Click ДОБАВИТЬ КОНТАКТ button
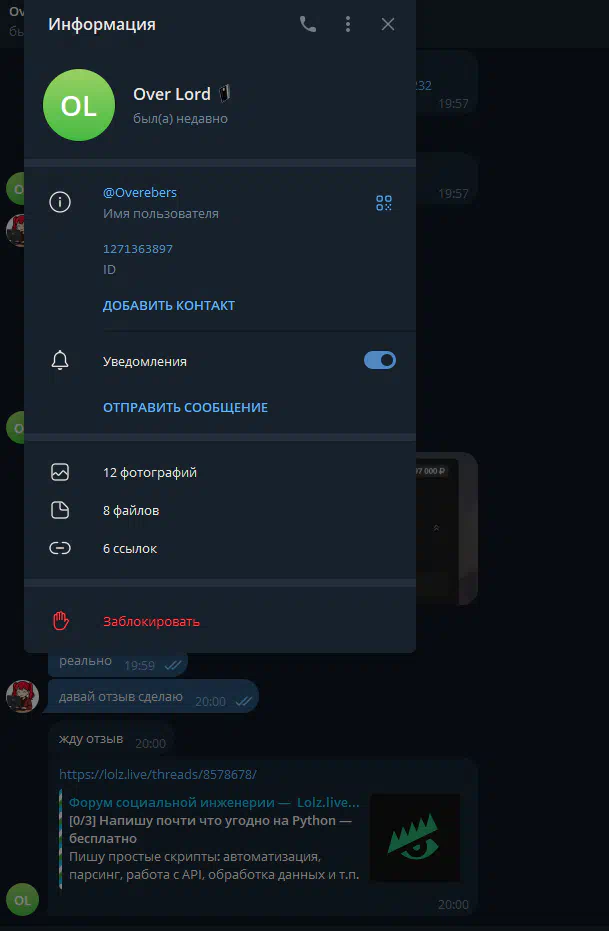The height and width of the screenshot is (931, 609). tap(169, 306)
